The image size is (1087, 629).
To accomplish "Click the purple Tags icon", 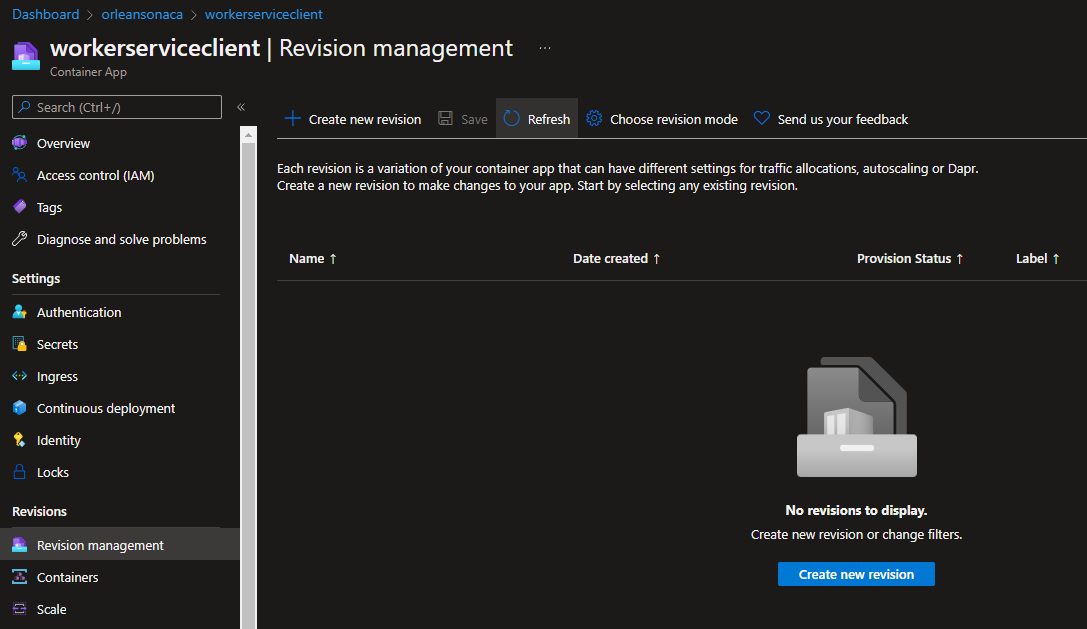I will (19, 207).
